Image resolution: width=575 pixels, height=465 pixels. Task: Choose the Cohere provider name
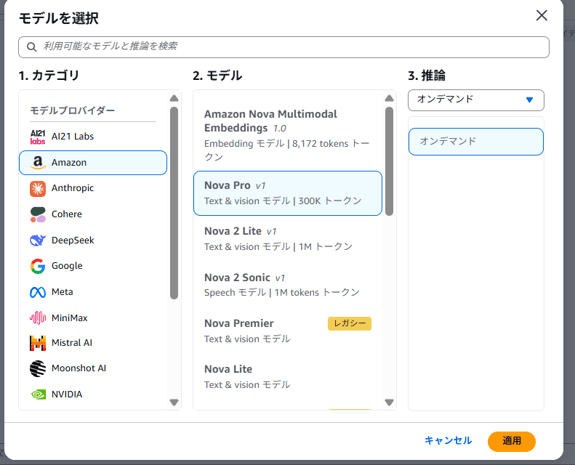click(x=67, y=214)
